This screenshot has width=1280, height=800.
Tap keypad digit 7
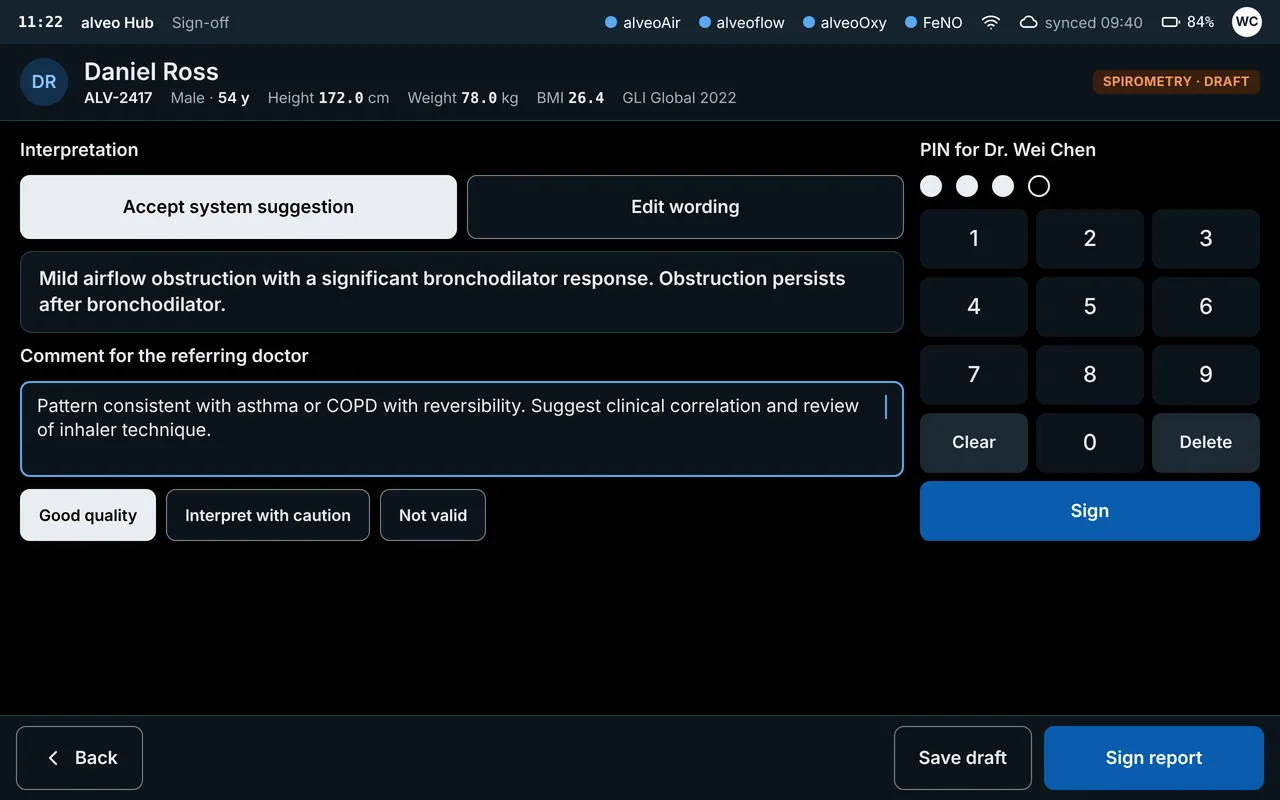[x=974, y=374]
